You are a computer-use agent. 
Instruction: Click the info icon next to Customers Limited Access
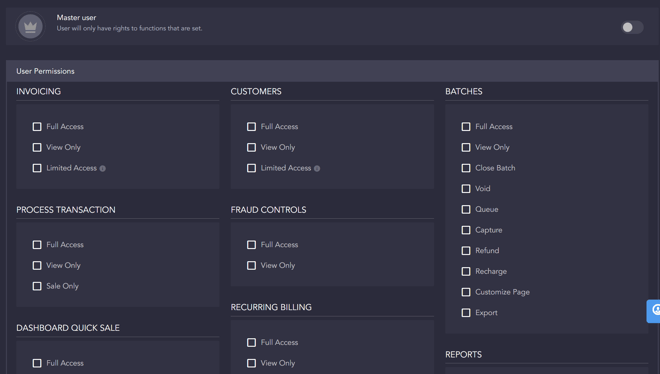317,168
